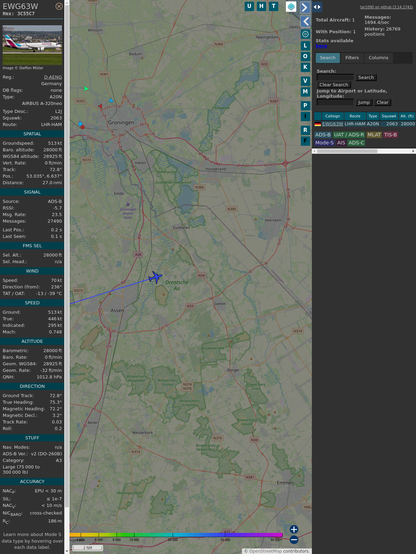Image resolution: width=416 pixels, height=554 pixels.
Task: Toggle the ADS-B source filter
Action: coord(323,135)
